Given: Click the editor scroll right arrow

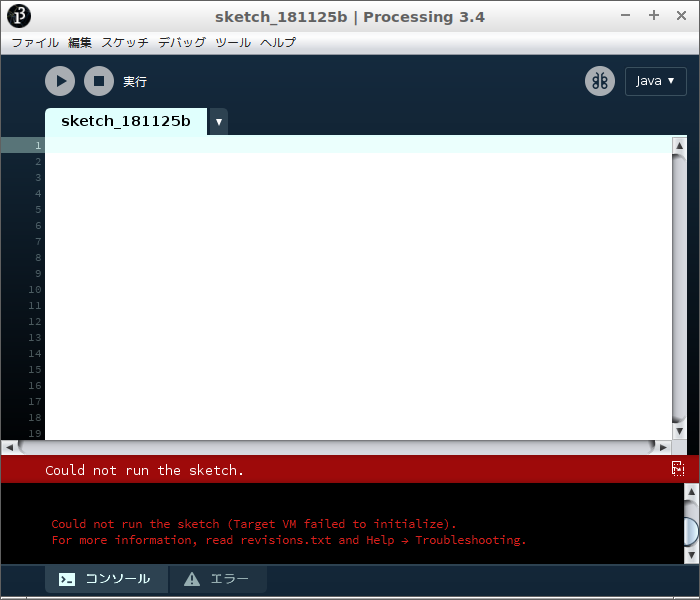Looking at the screenshot, I should (x=663, y=447).
